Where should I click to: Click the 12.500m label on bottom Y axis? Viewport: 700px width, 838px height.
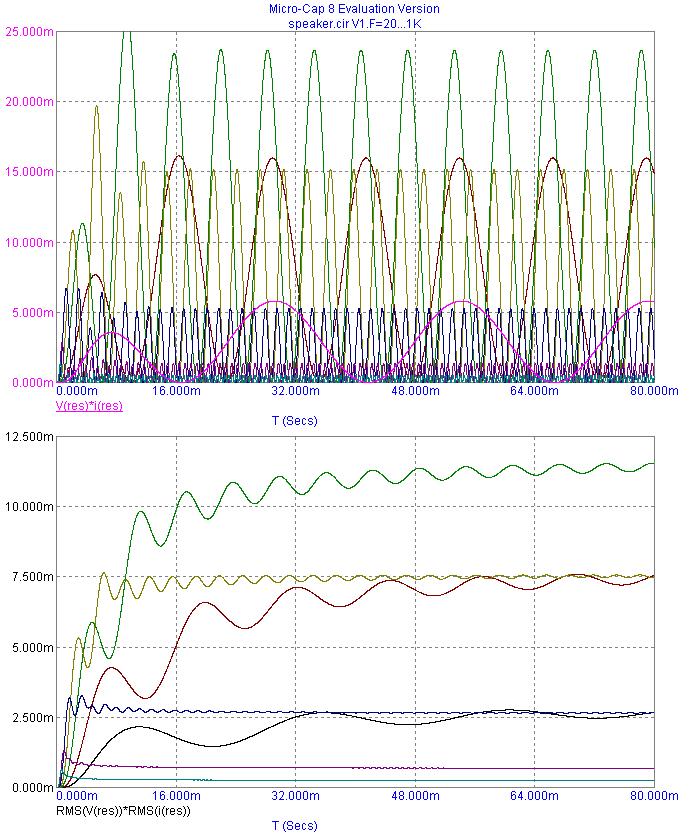tap(29, 437)
